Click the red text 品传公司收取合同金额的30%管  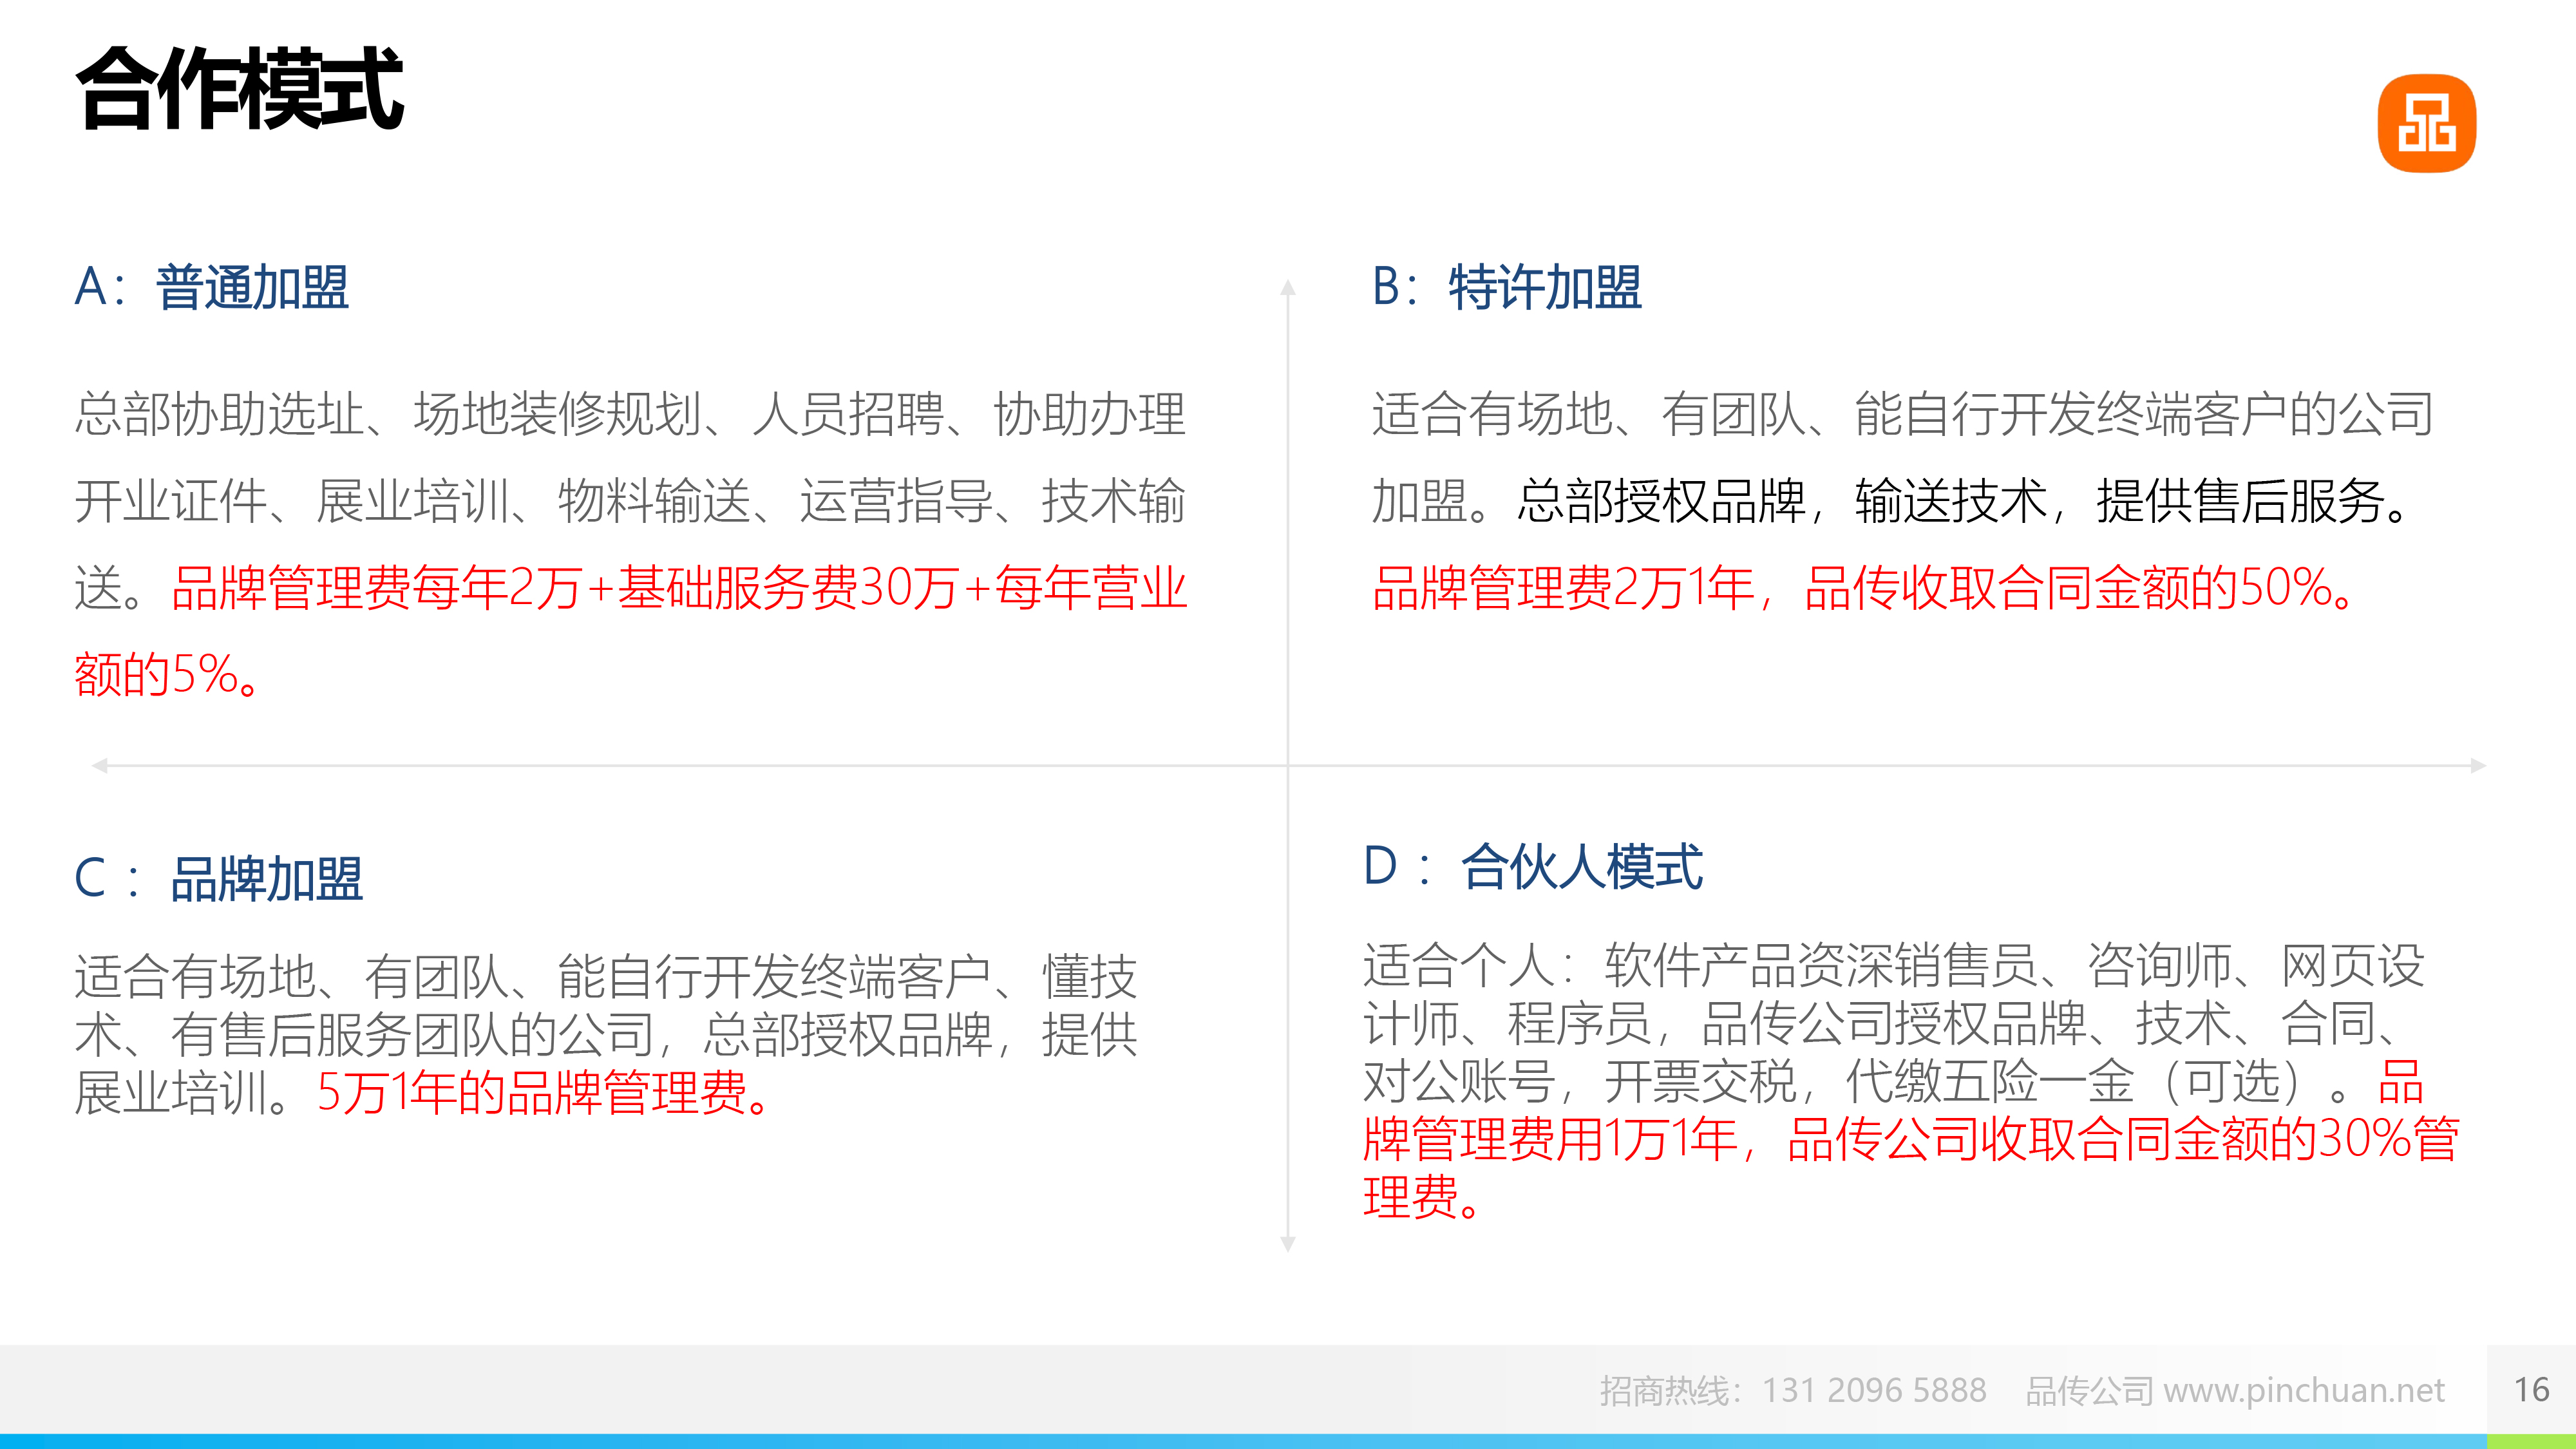coord(2123,1140)
